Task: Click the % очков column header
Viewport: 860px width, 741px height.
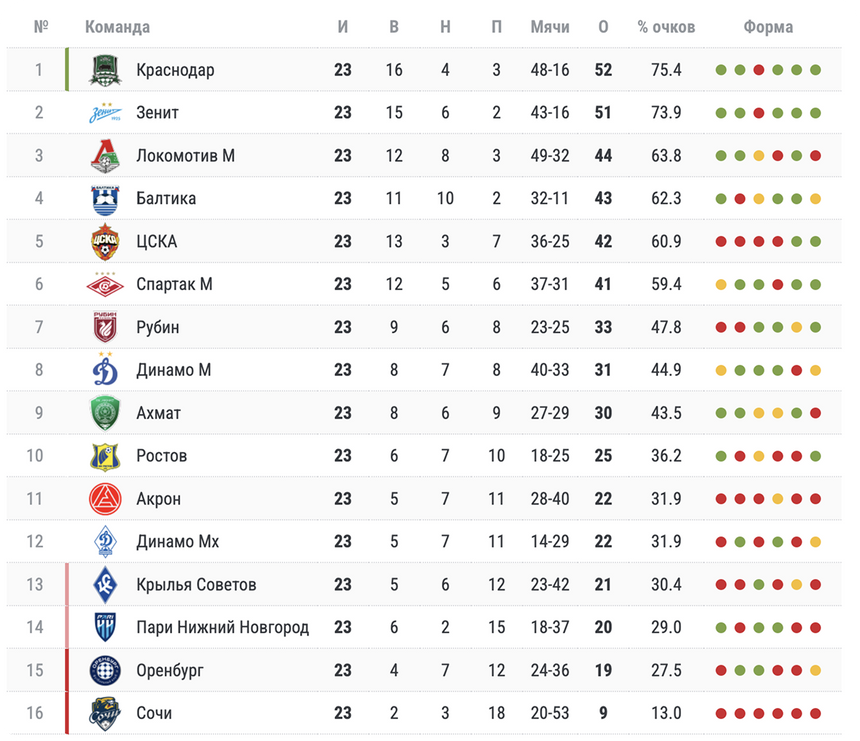Action: (x=666, y=27)
